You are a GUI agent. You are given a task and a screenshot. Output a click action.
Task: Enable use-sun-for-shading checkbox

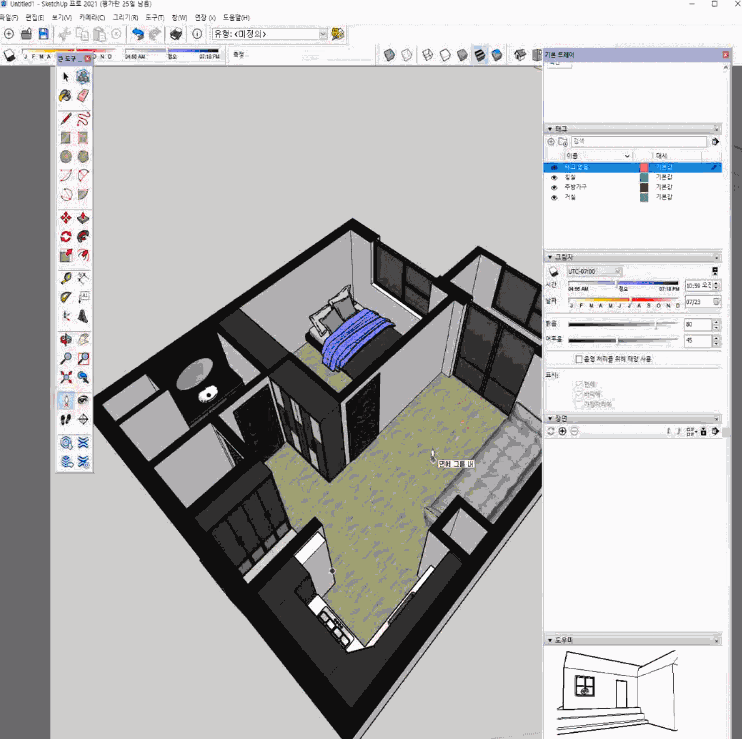[579, 359]
